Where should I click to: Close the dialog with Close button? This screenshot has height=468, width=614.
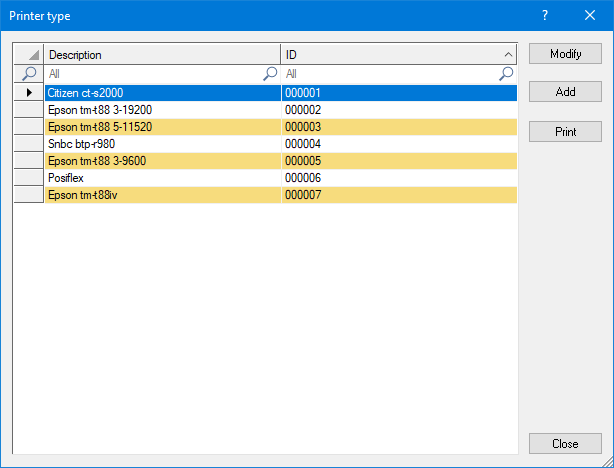click(x=565, y=443)
